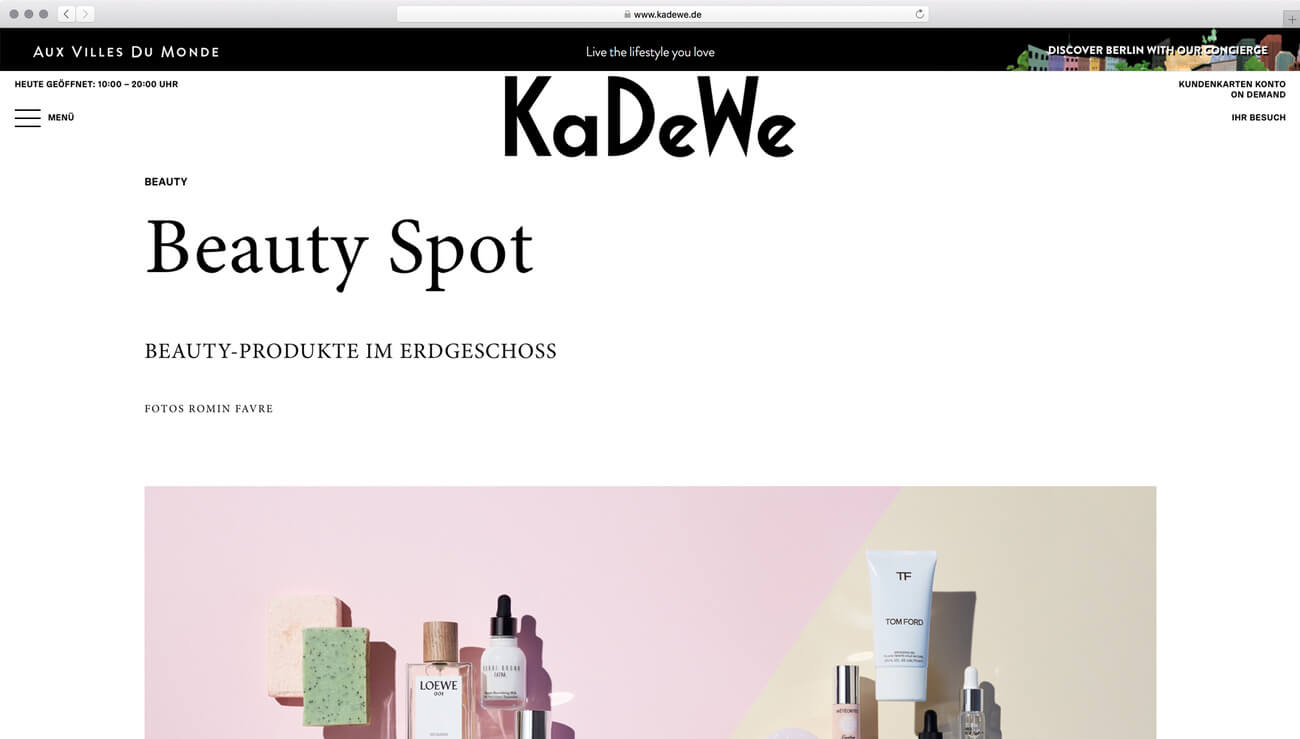Click the www.kadewe.de address field
Screen dimensions: 1300x739
click(662, 14)
